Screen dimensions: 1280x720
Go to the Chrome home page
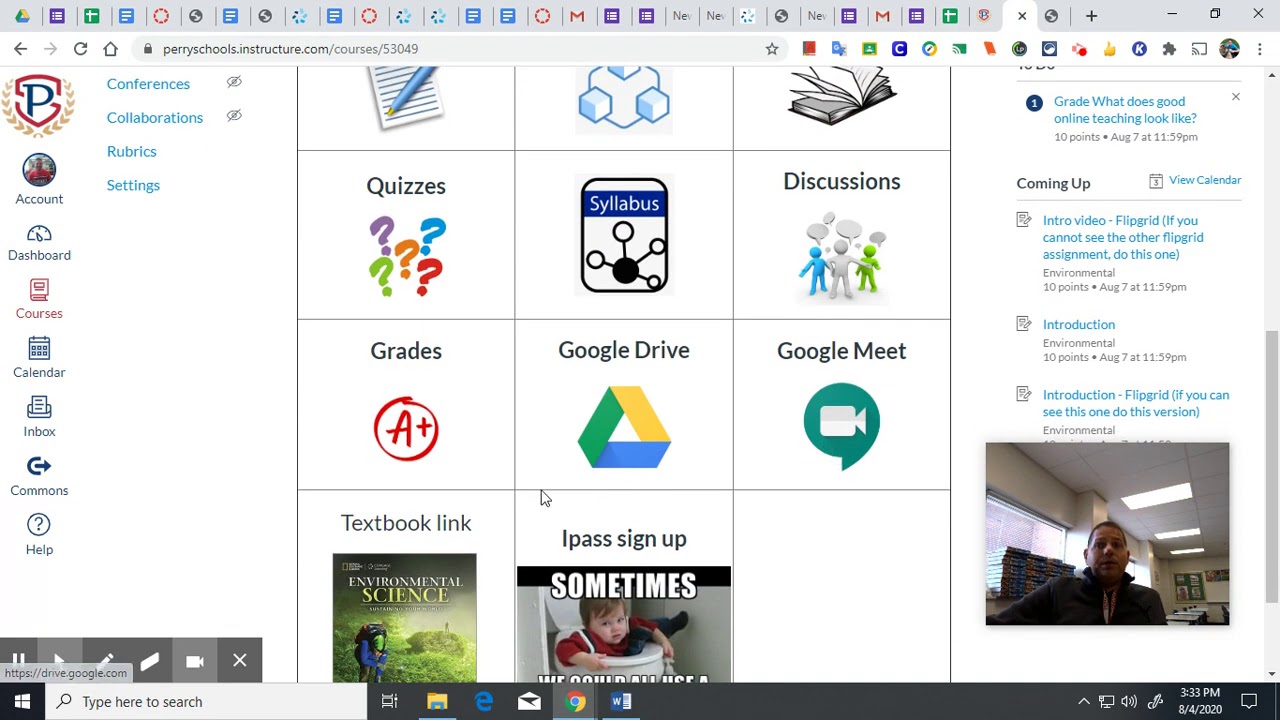click(110, 49)
